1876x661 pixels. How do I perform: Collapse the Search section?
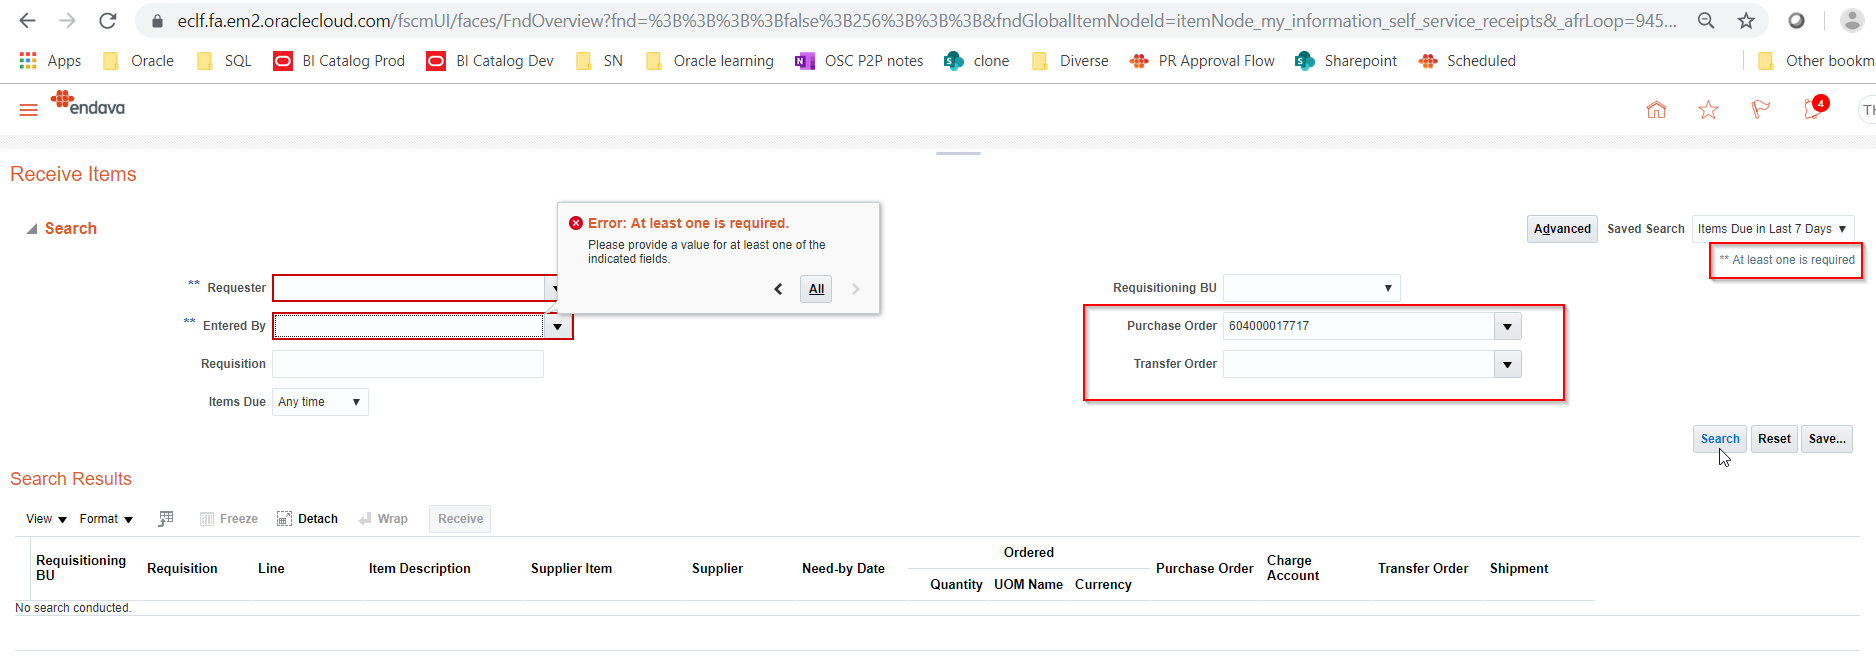[32, 229]
